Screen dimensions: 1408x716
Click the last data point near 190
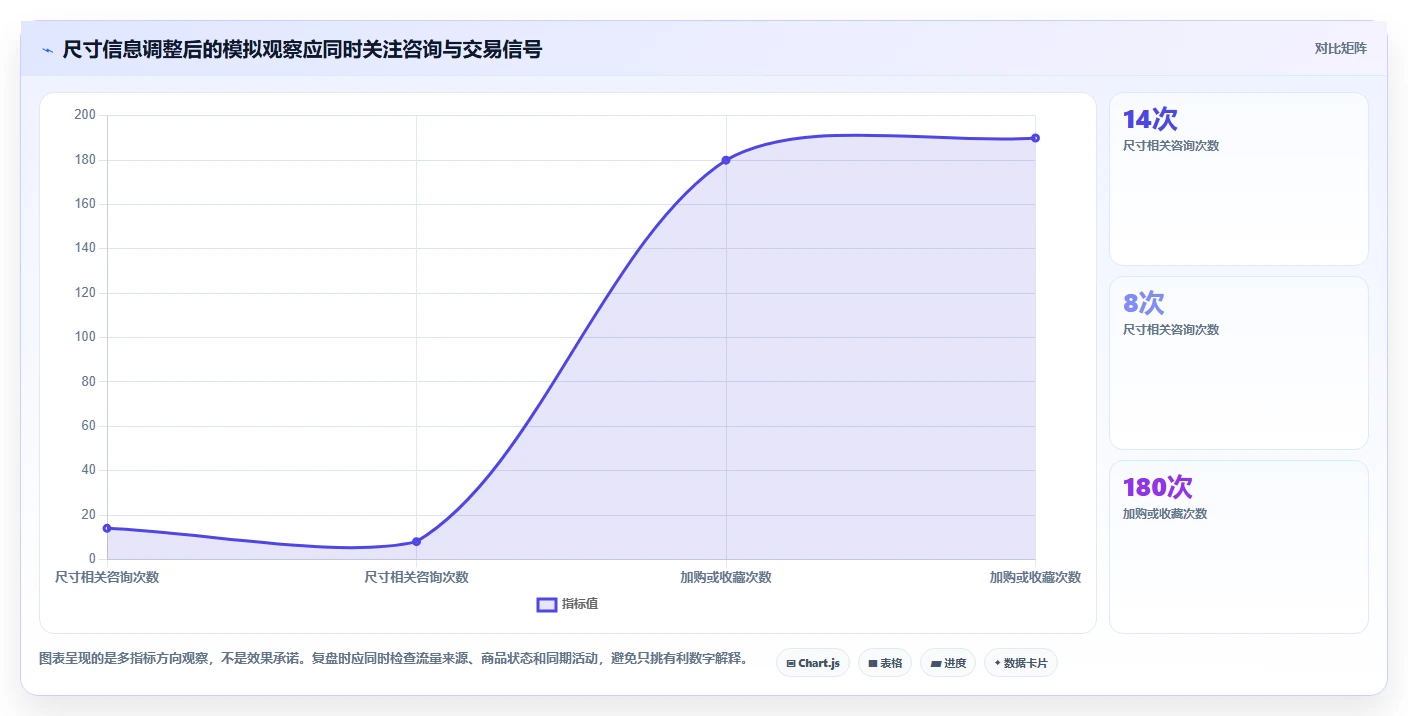(1035, 138)
